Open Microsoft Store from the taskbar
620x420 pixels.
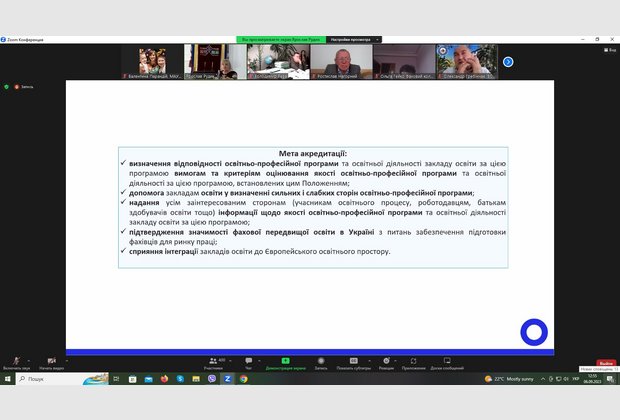click(132, 379)
